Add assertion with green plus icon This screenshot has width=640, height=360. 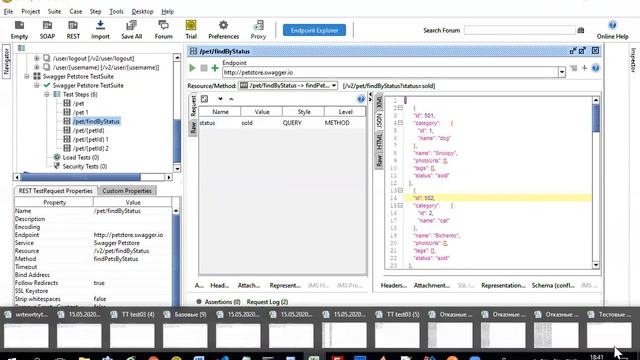pos(215,68)
